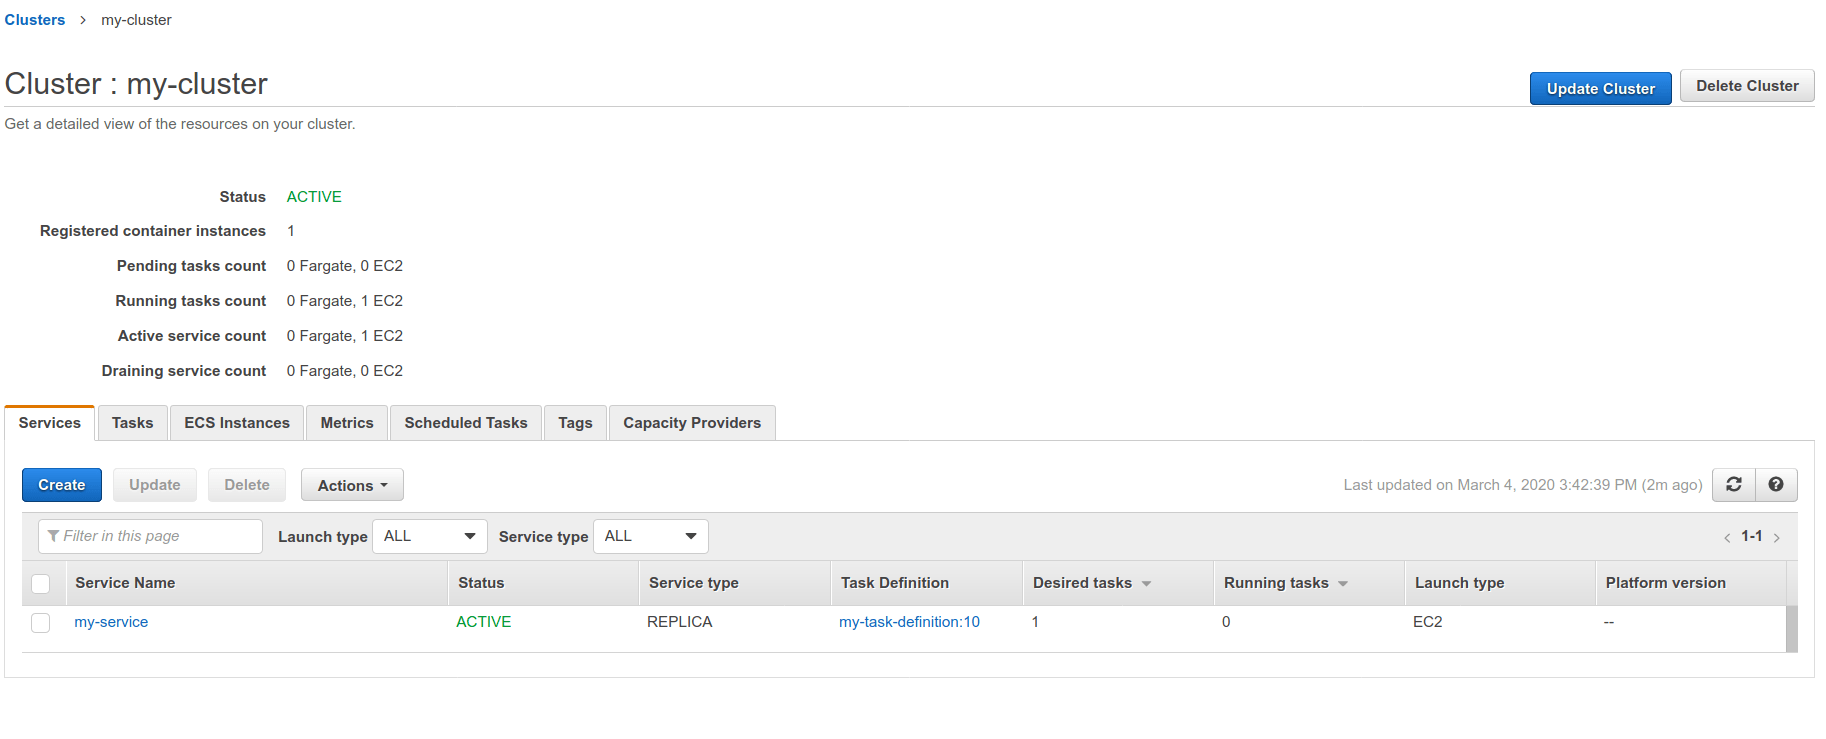Go to previous page arrow in pagination
The height and width of the screenshot is (739, 1826).
click(1727, 538)
